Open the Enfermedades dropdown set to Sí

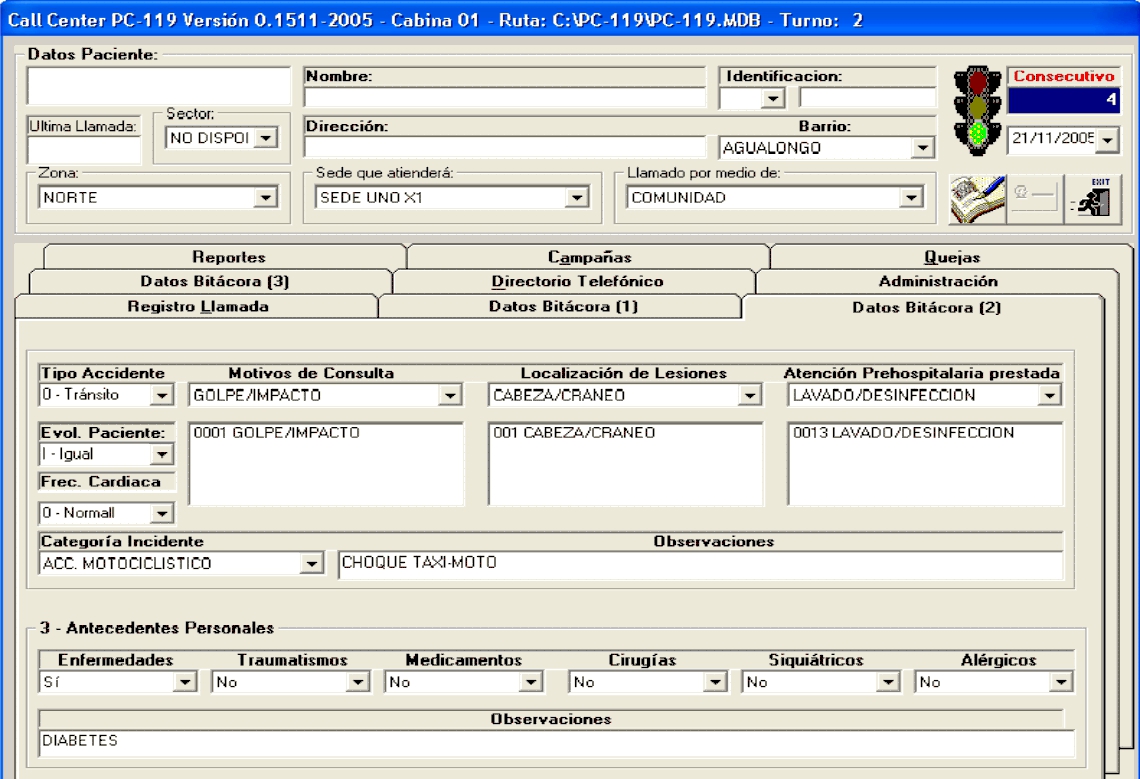(183, 683)
